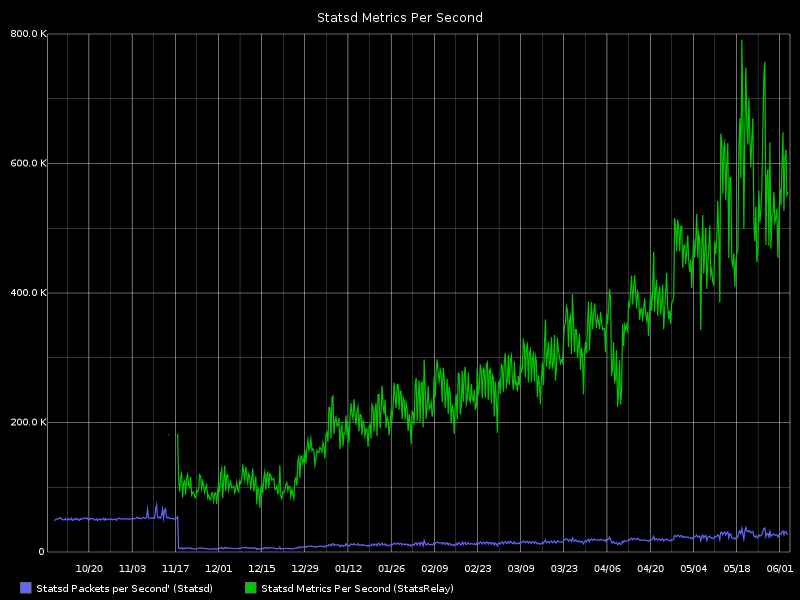Click the 05/04 date label

point(694,568)
